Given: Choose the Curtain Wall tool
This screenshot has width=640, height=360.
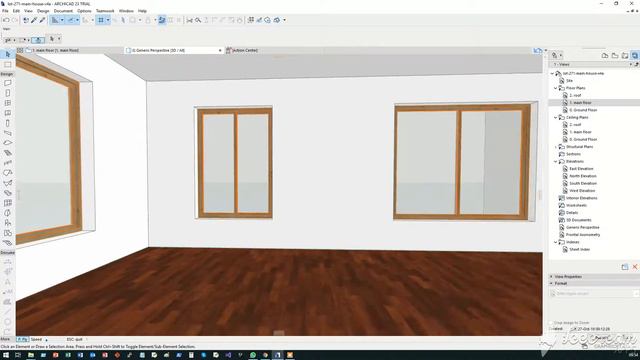Looking at the screenshot, I should tap(8, 203).
